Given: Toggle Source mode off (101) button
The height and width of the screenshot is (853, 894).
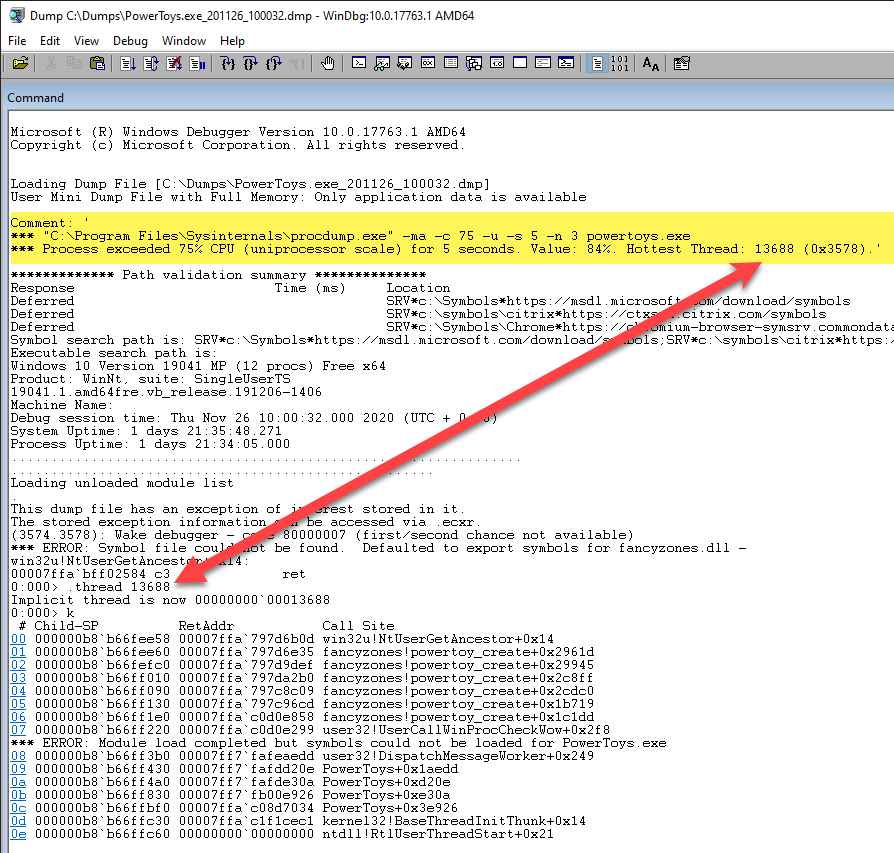Looking at the screenshot, I should click(620, 63).
